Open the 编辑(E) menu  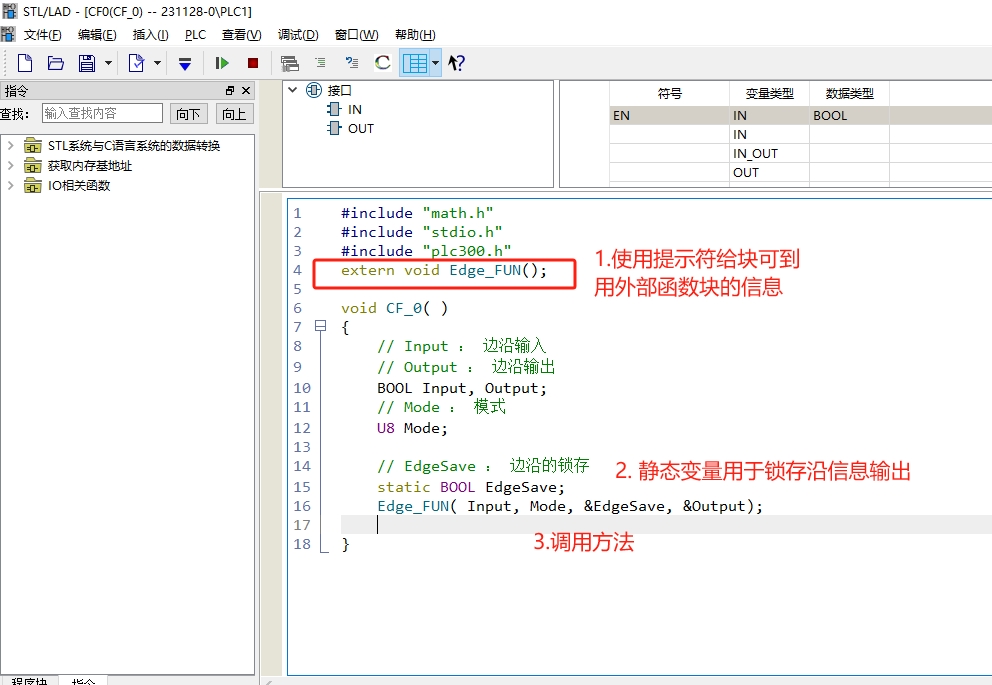pos(97,35)
